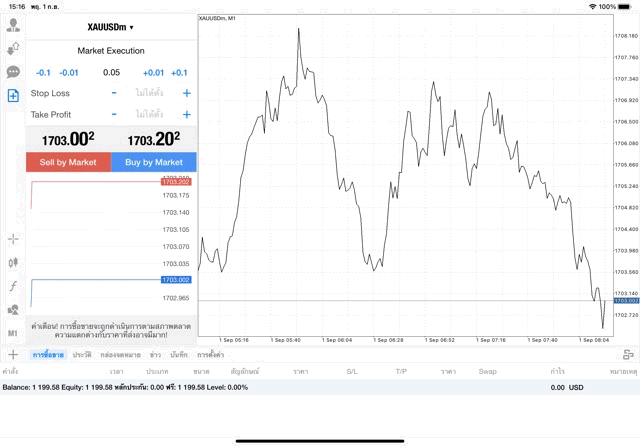Click the layout icon right of bottom tabs
Image resolution: width=640 pixels, height=447 pixels.
(x=628, y=354)
